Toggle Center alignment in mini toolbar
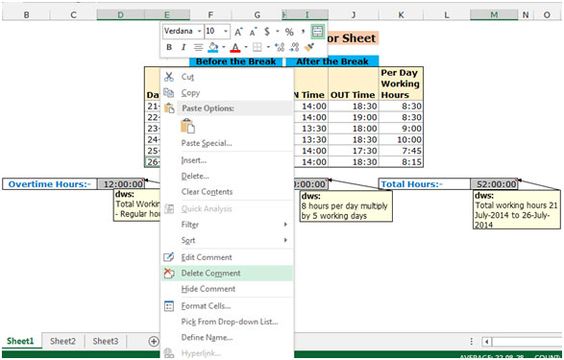Viewport: 564px width, 360px height. [x=198, y=47]
